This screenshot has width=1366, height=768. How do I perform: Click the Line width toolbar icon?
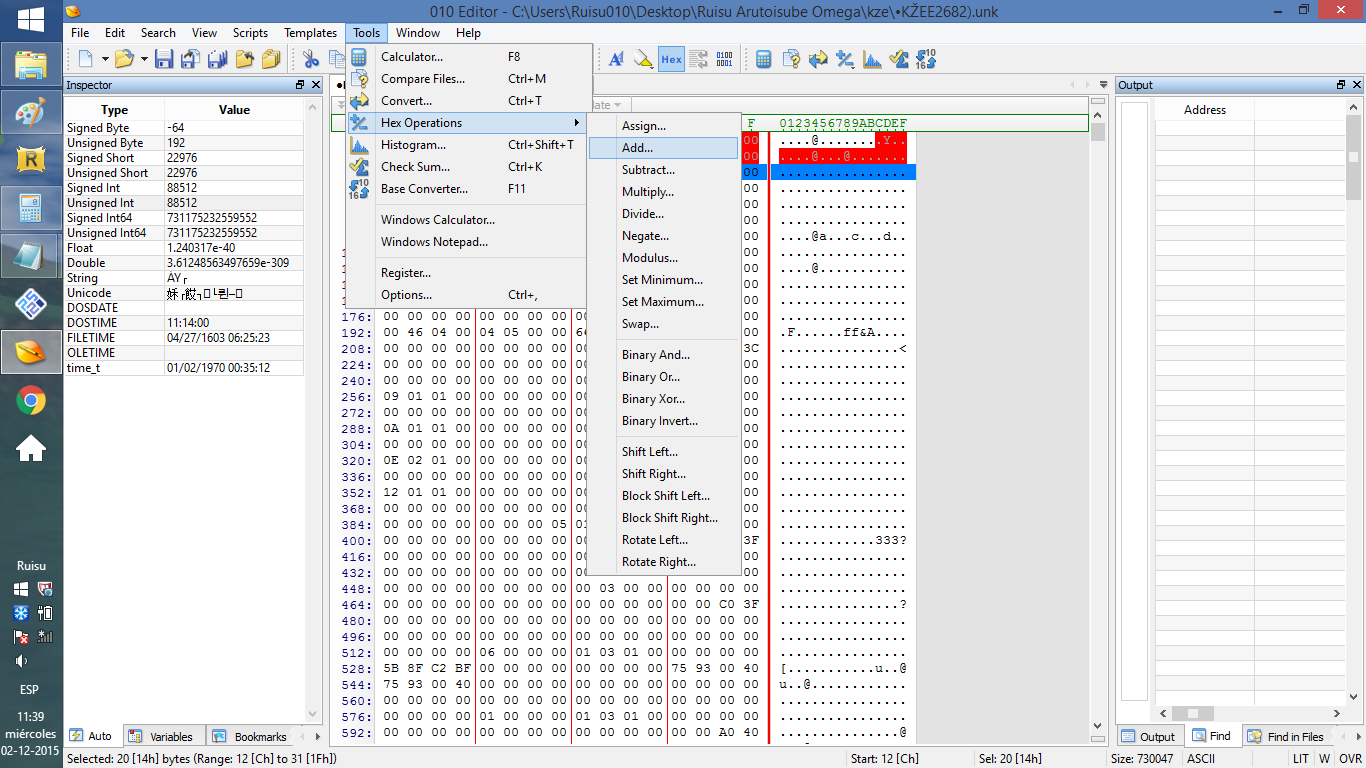pos(698,59)
